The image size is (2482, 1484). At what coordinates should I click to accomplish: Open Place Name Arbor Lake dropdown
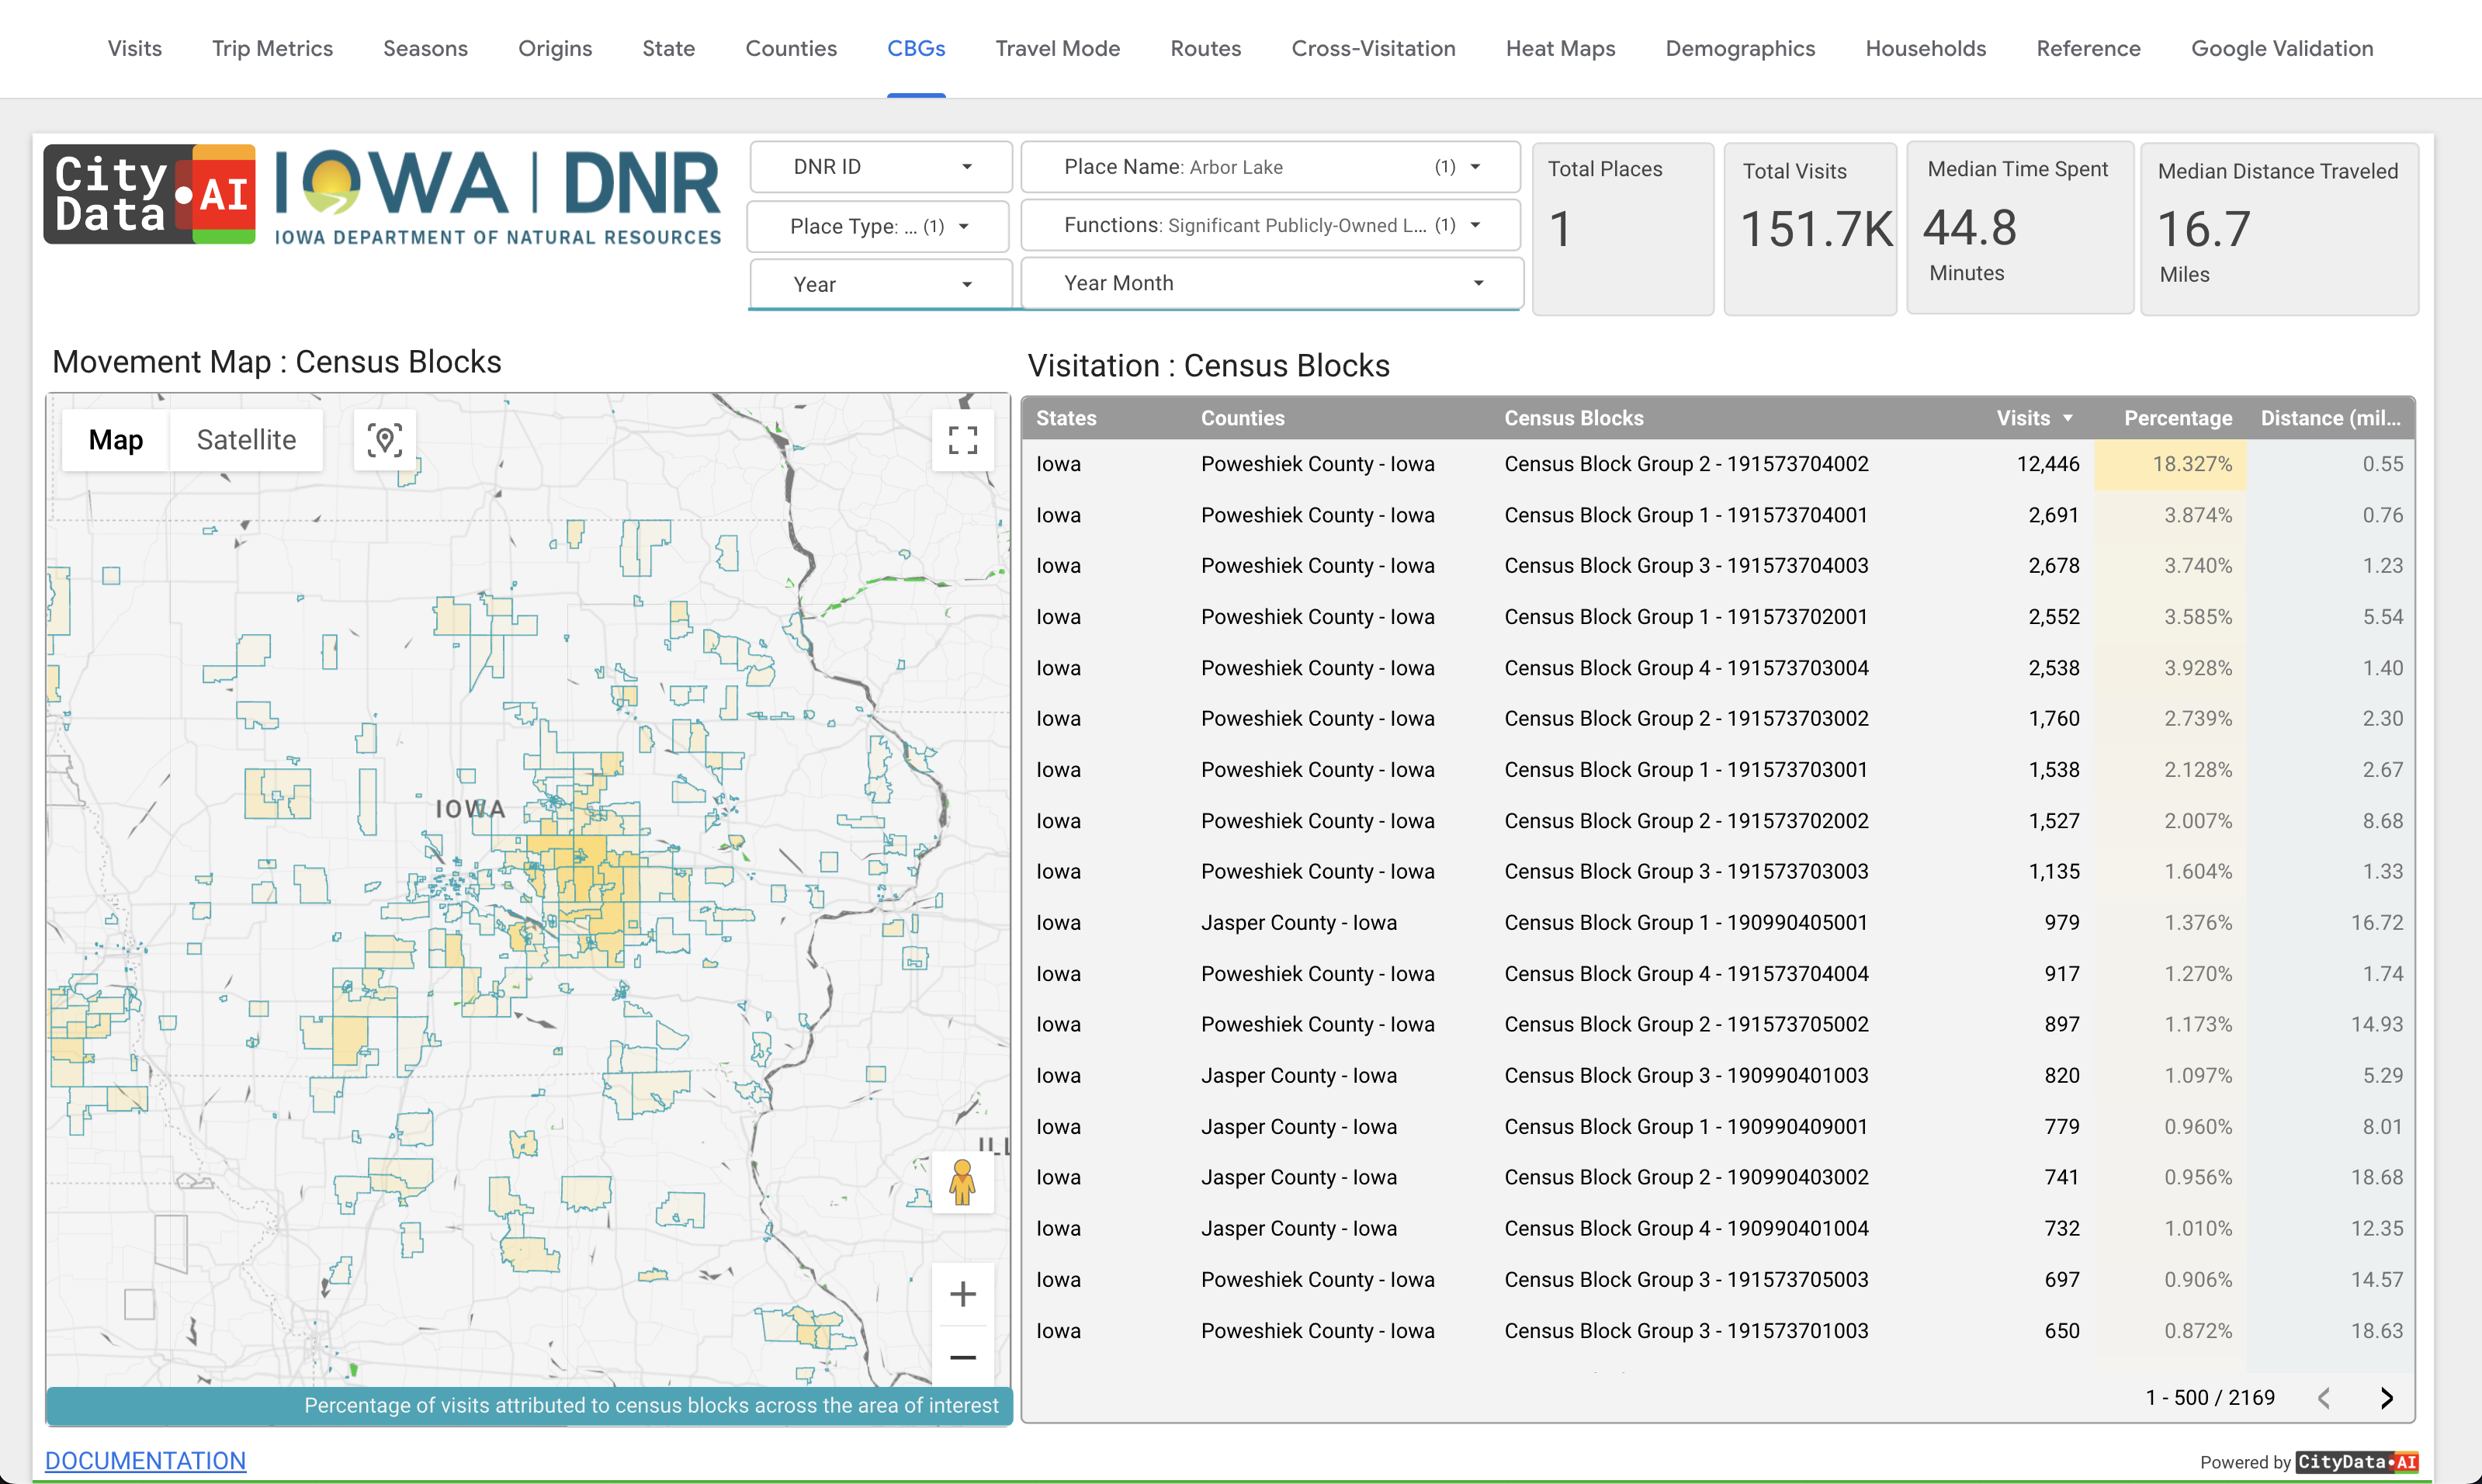1270,167
